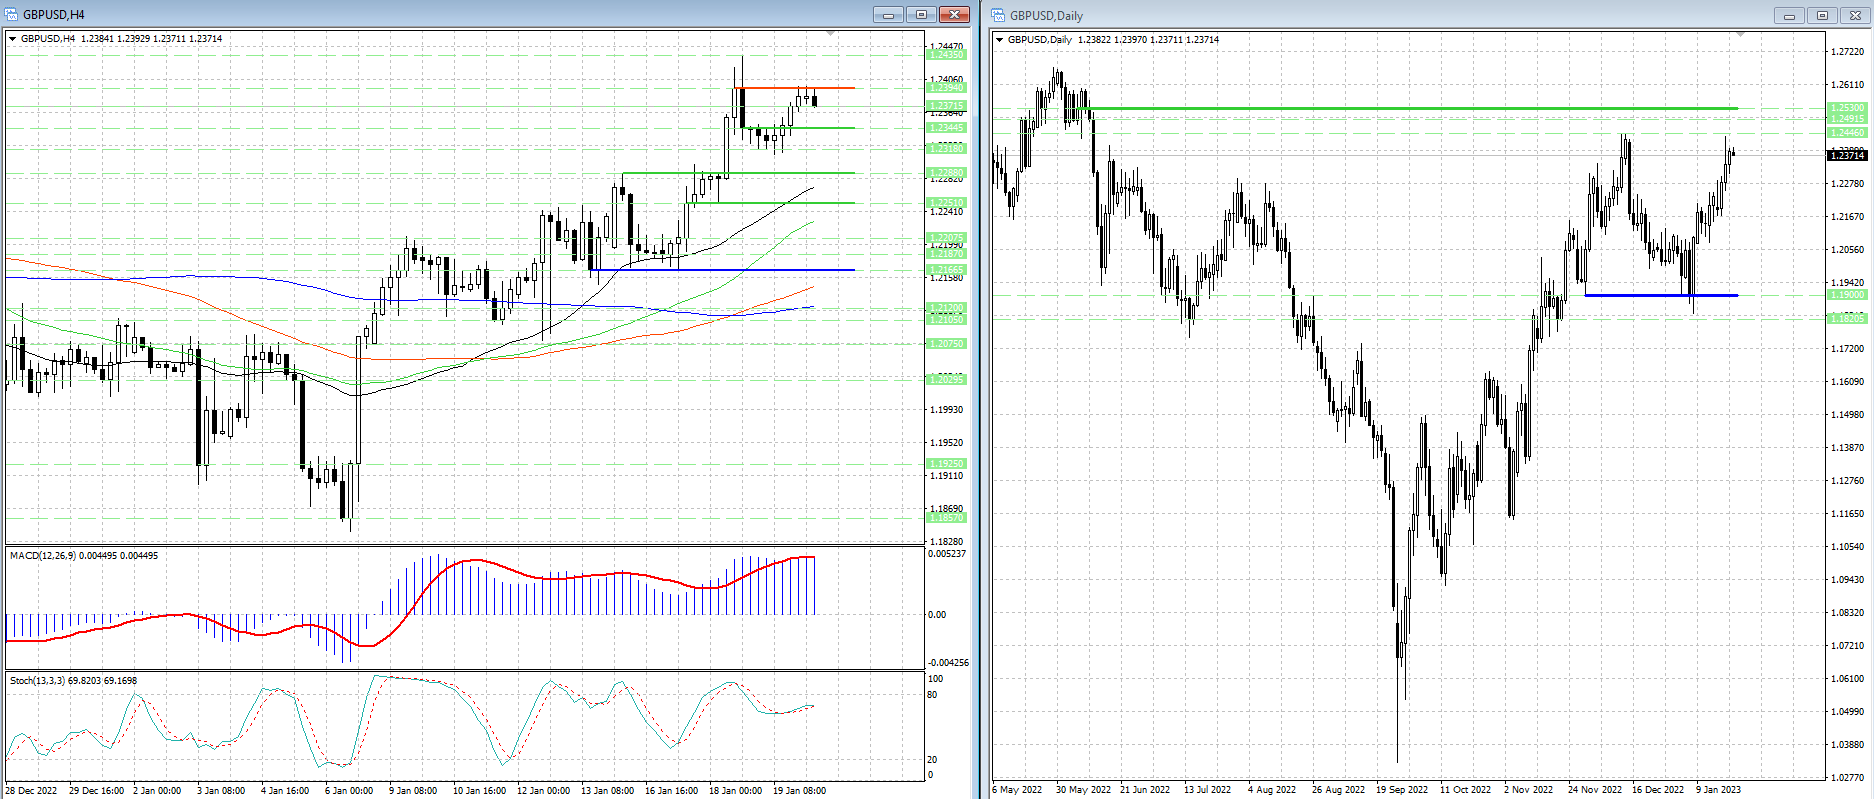Click the chart shift marker on H4 chart
This screenshot has width=1874, height=799.
pyautogui.click(x=830, y=34)
